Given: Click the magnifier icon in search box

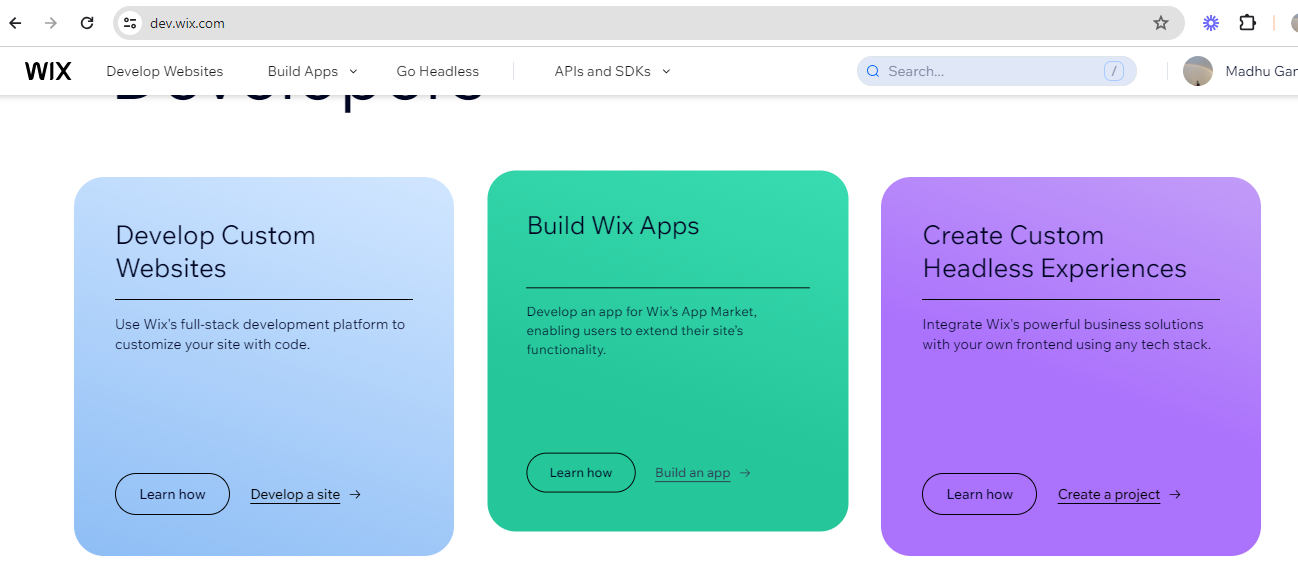Looking at the screenshot, I should pyautogui.click(x=873, y=71).
